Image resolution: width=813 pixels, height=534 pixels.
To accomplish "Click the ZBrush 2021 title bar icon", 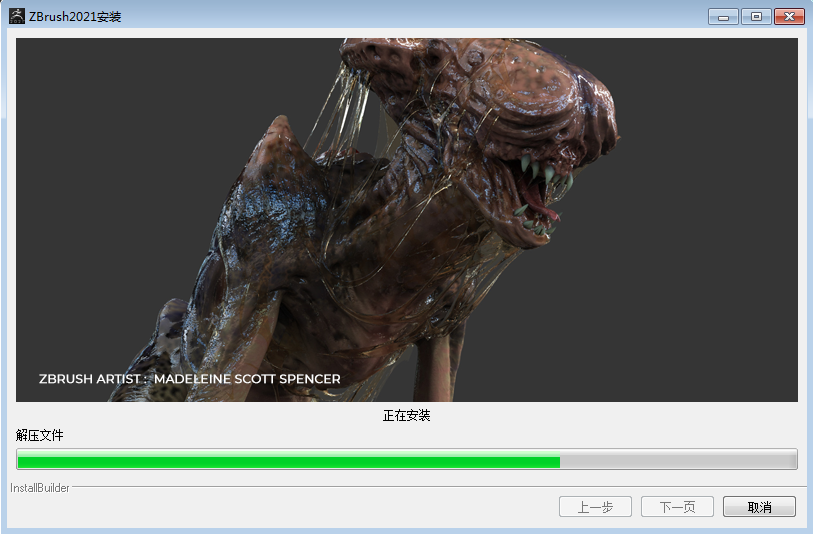I will pyautogui.click(x=17, y=16).
